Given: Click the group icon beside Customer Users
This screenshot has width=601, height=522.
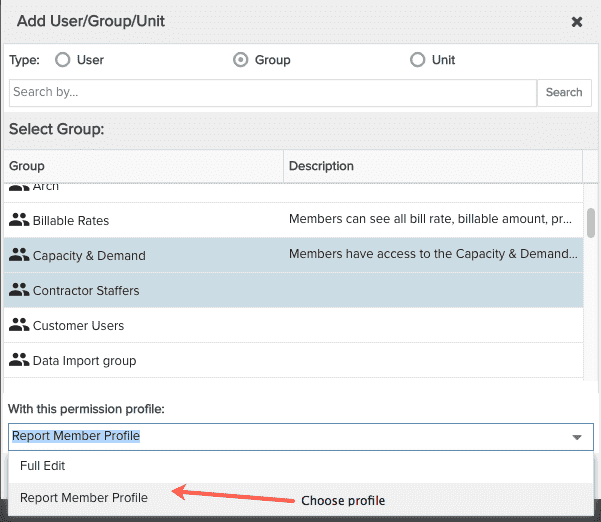Looking at the screenshot, I should coord(19,325).
